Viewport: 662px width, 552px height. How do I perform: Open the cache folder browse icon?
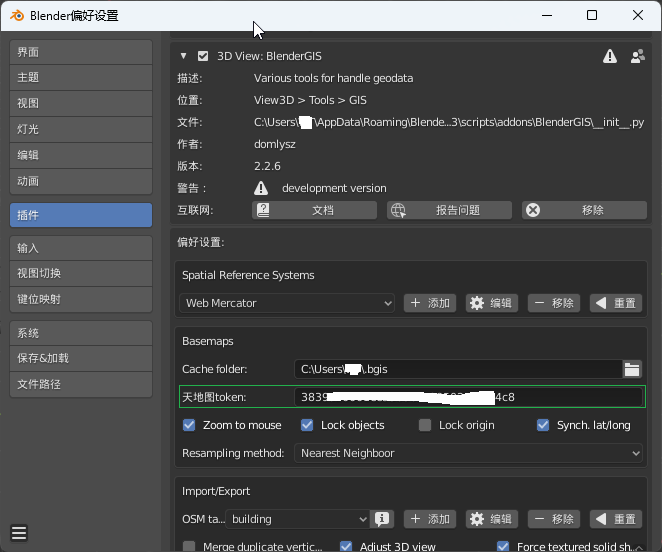click(x=632, y=369)
